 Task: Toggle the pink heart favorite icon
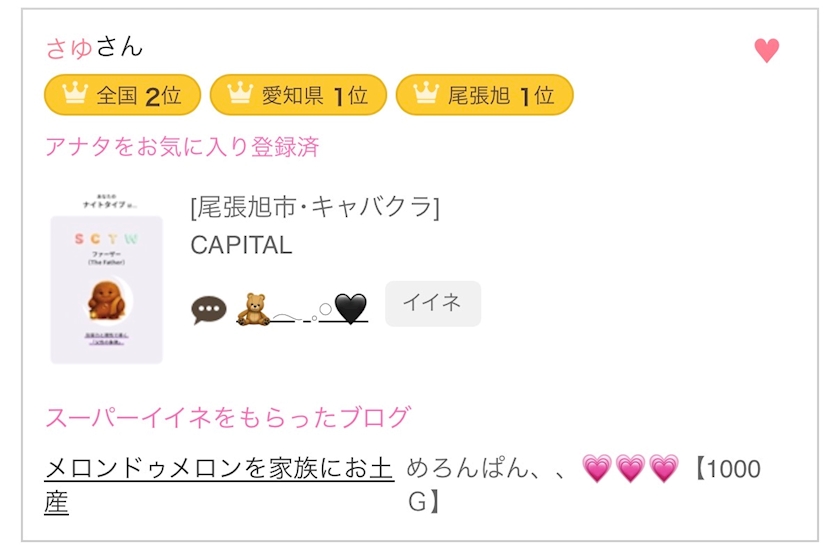tap(766, 51)
